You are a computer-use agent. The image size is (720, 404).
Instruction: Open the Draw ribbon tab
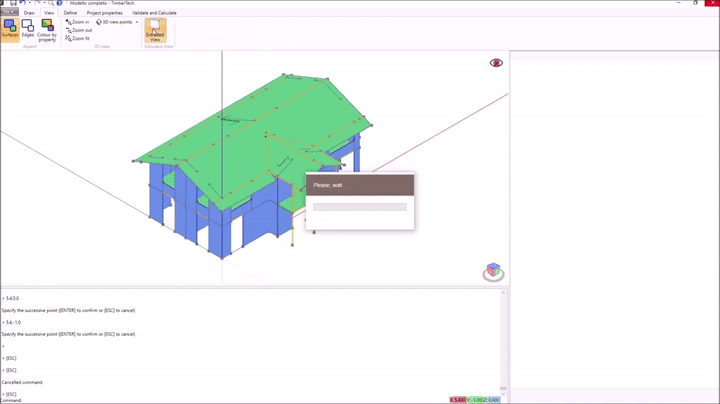click(x=29, y=13)
